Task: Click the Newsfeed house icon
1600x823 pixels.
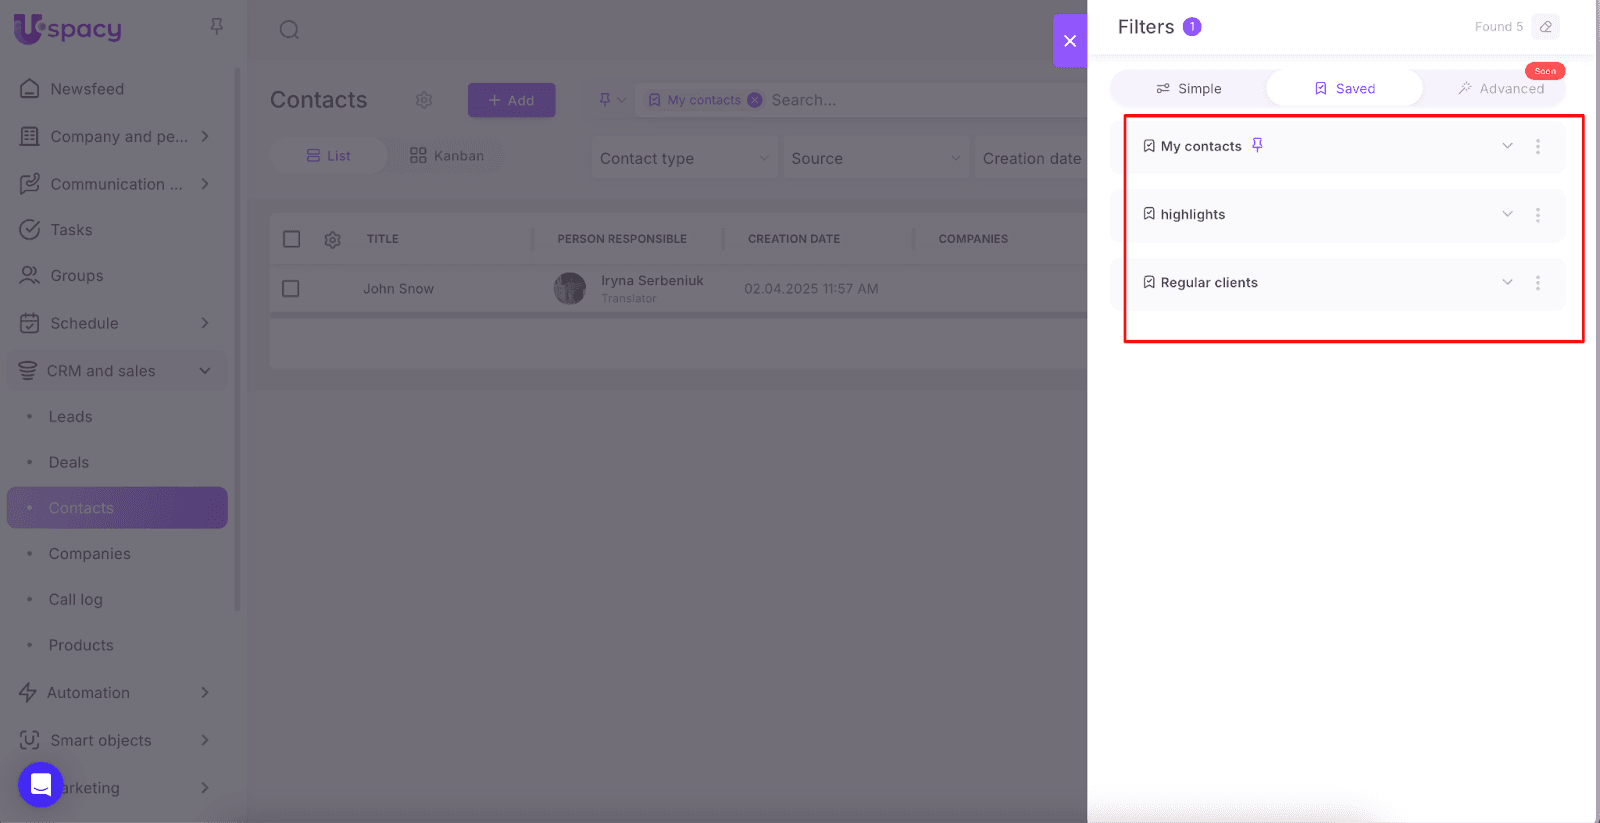Action: (x=30, y=88)
